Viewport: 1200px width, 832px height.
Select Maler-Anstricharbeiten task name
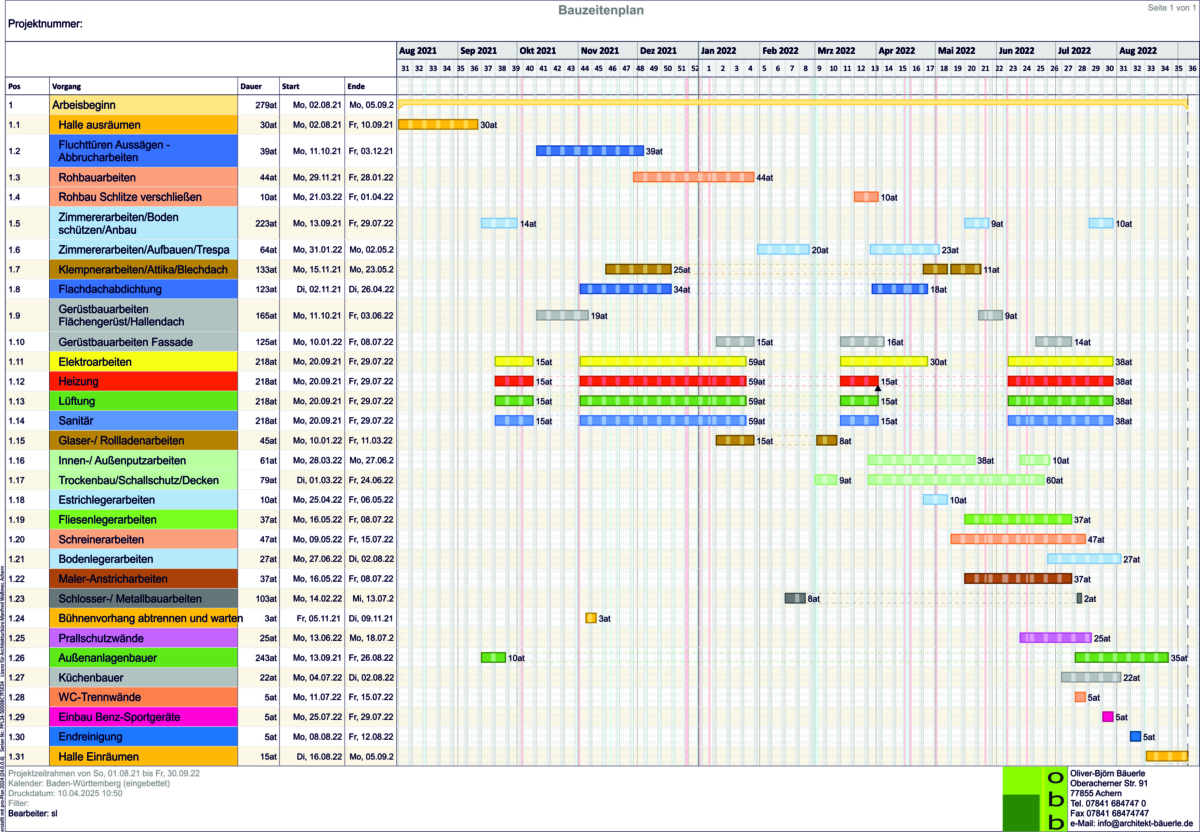pos(113,579)
